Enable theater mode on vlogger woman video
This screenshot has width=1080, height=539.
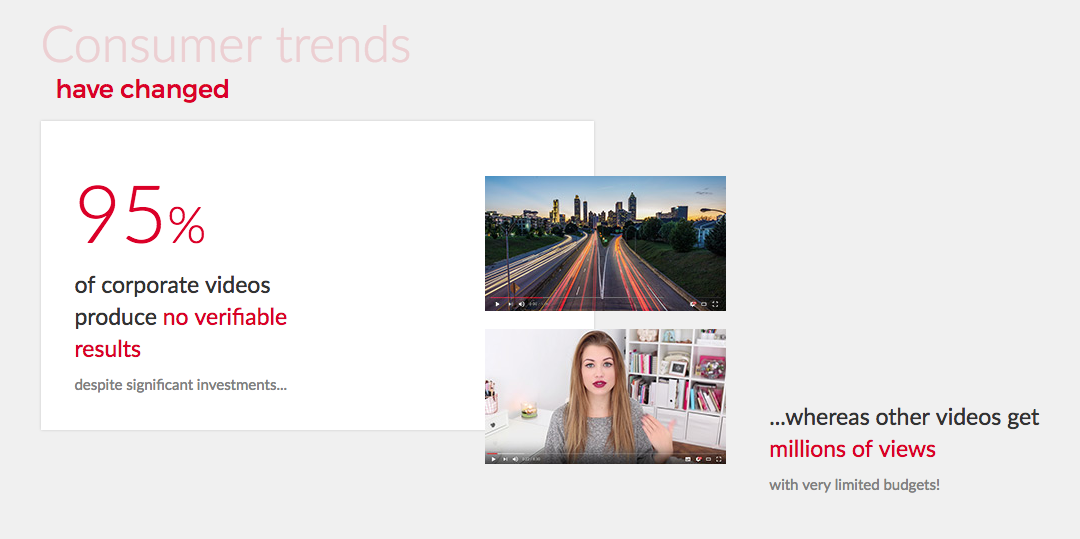click(x=708, y=459)
